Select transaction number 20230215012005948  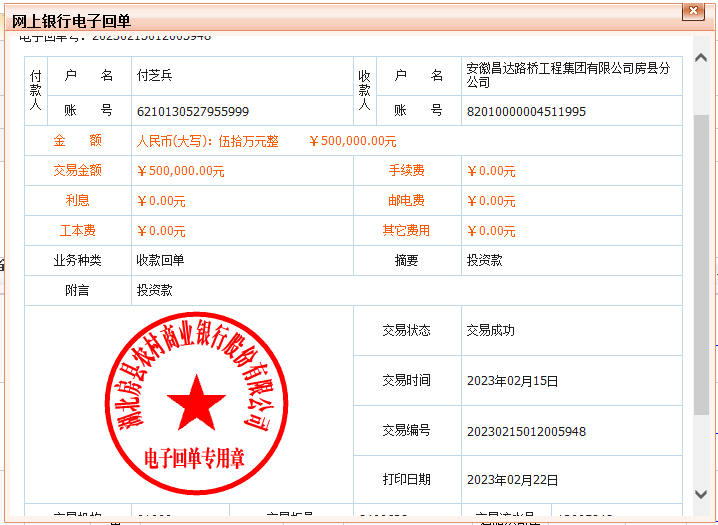tap(526, 431)
